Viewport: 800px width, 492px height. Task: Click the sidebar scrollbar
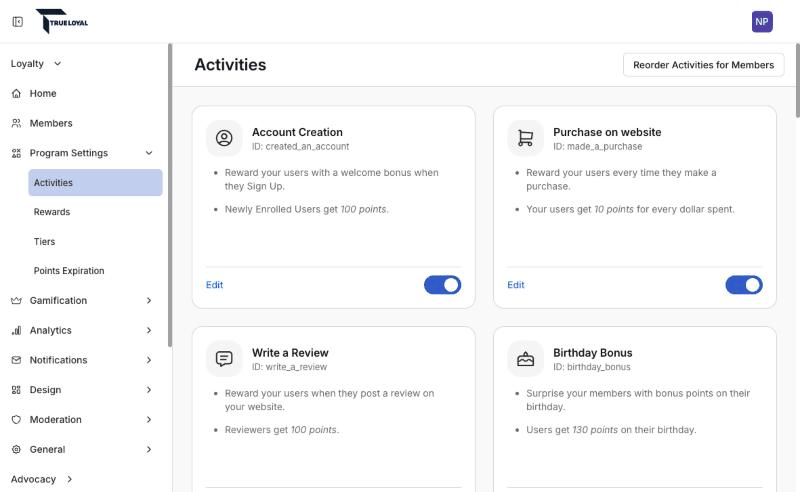pyautogui.click(x=170, y=195)
